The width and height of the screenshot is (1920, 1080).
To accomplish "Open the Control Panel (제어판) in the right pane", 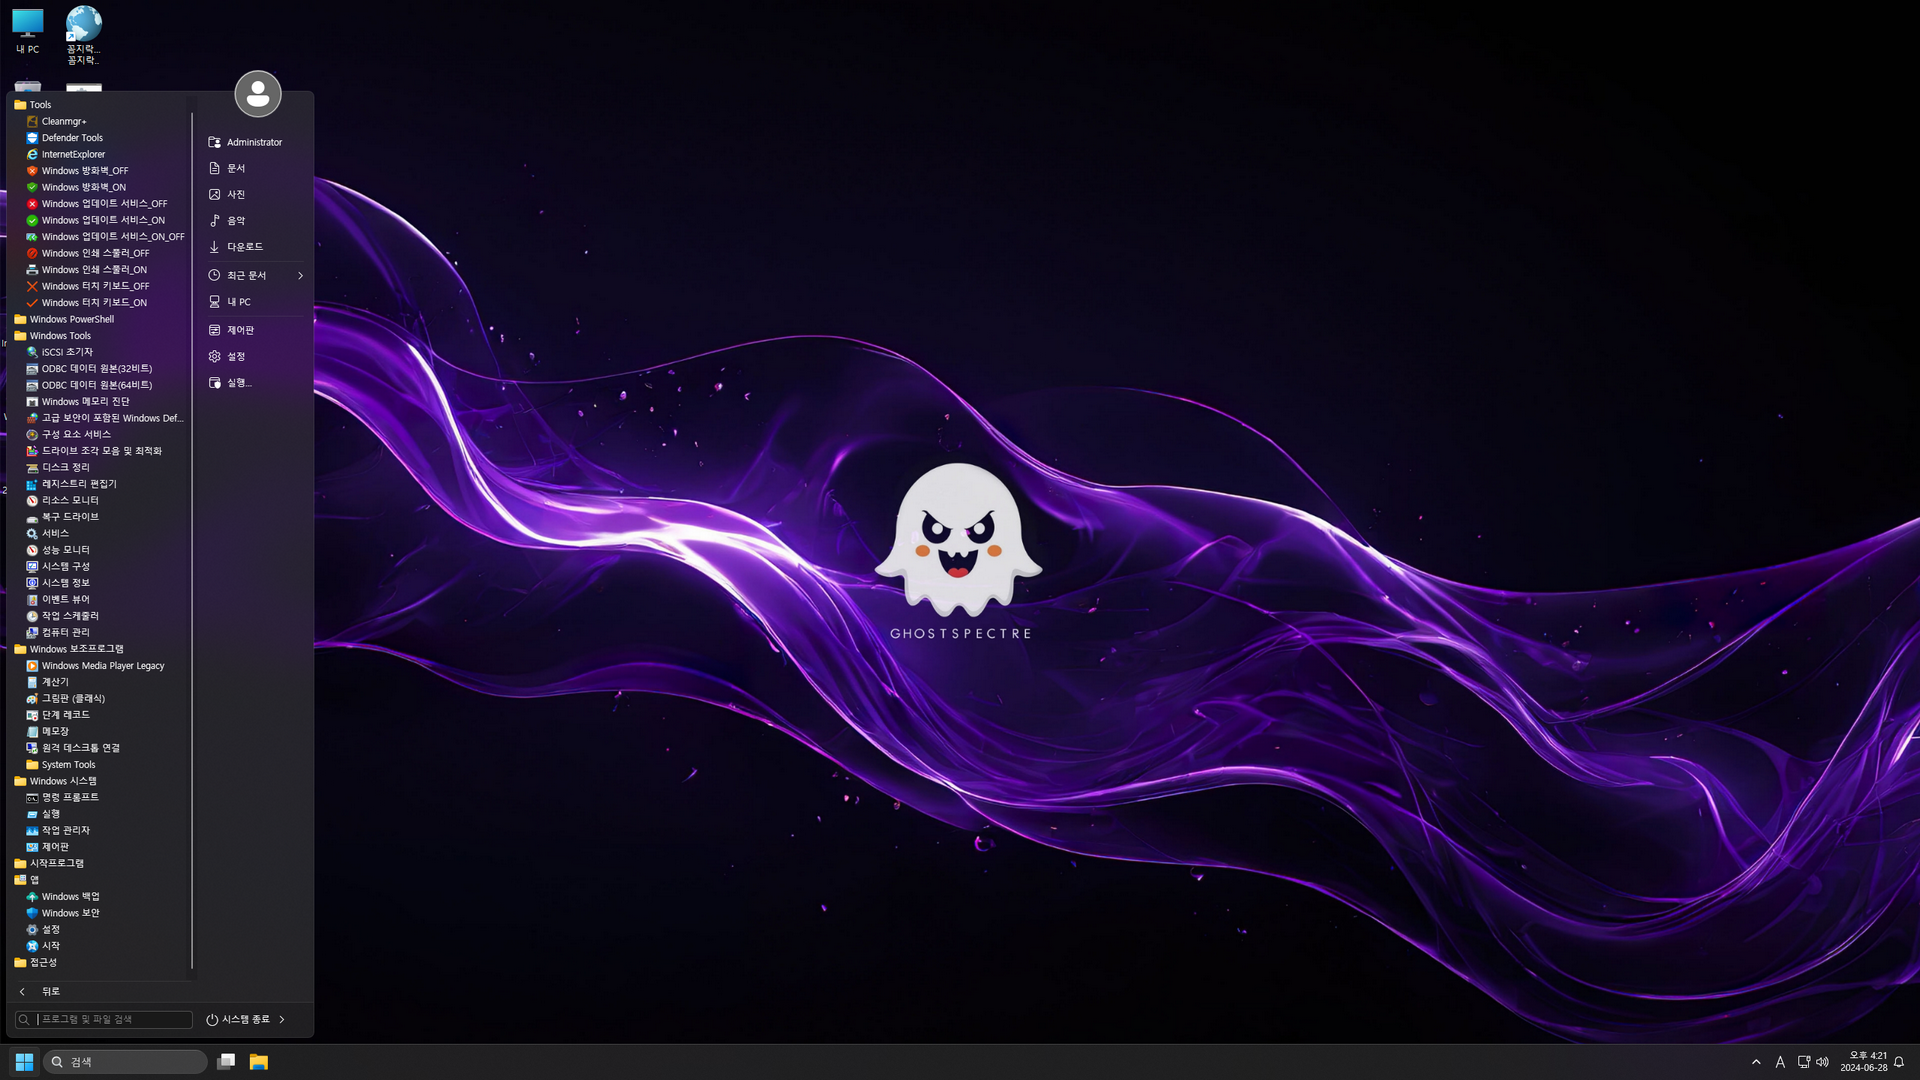I will point(240,330).
